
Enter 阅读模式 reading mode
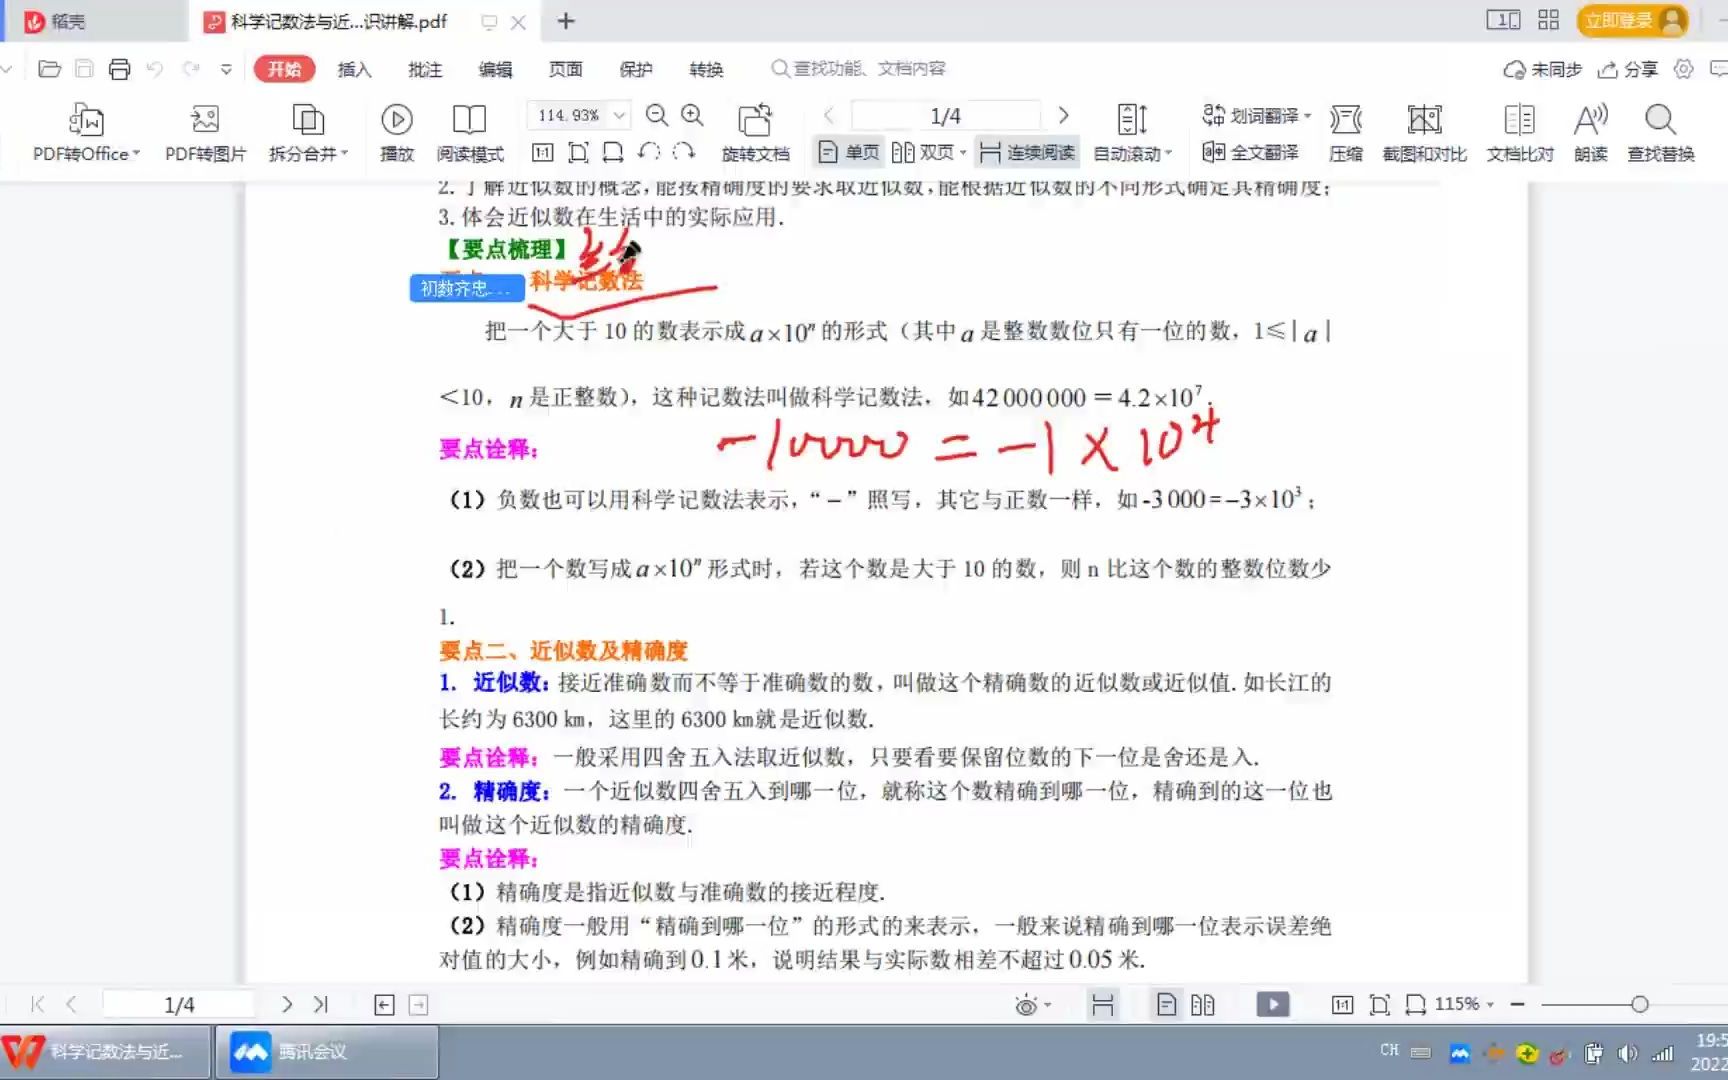[470, 132]
